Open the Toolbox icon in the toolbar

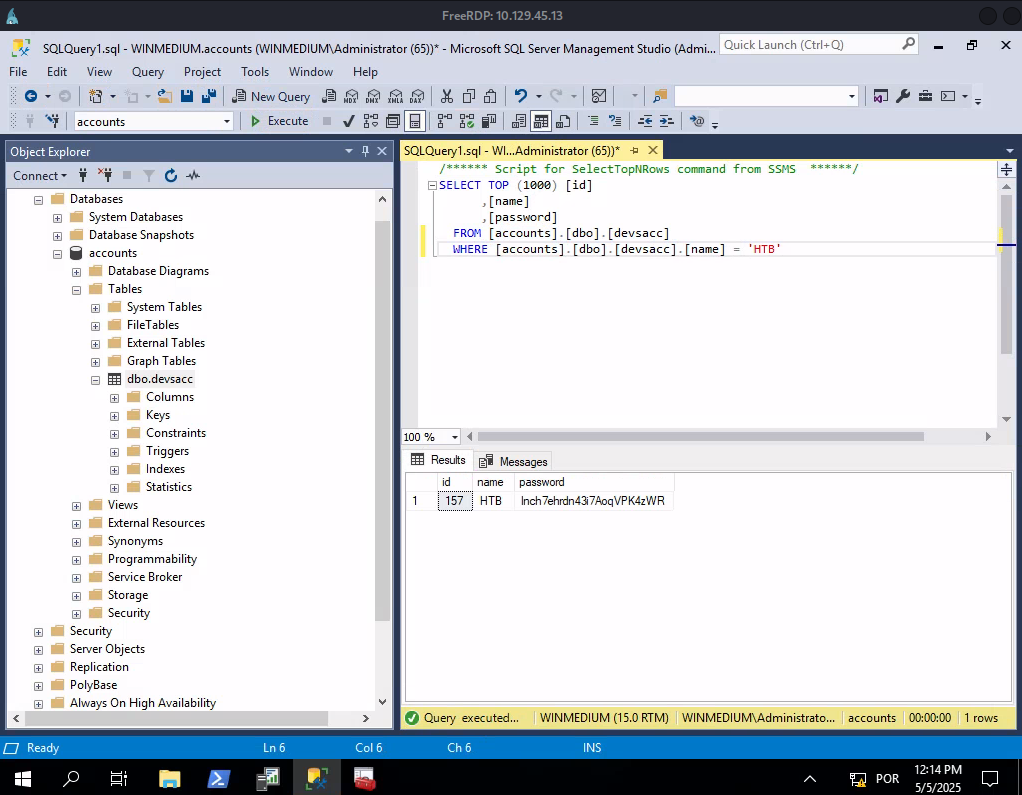[x=925, y=96]
